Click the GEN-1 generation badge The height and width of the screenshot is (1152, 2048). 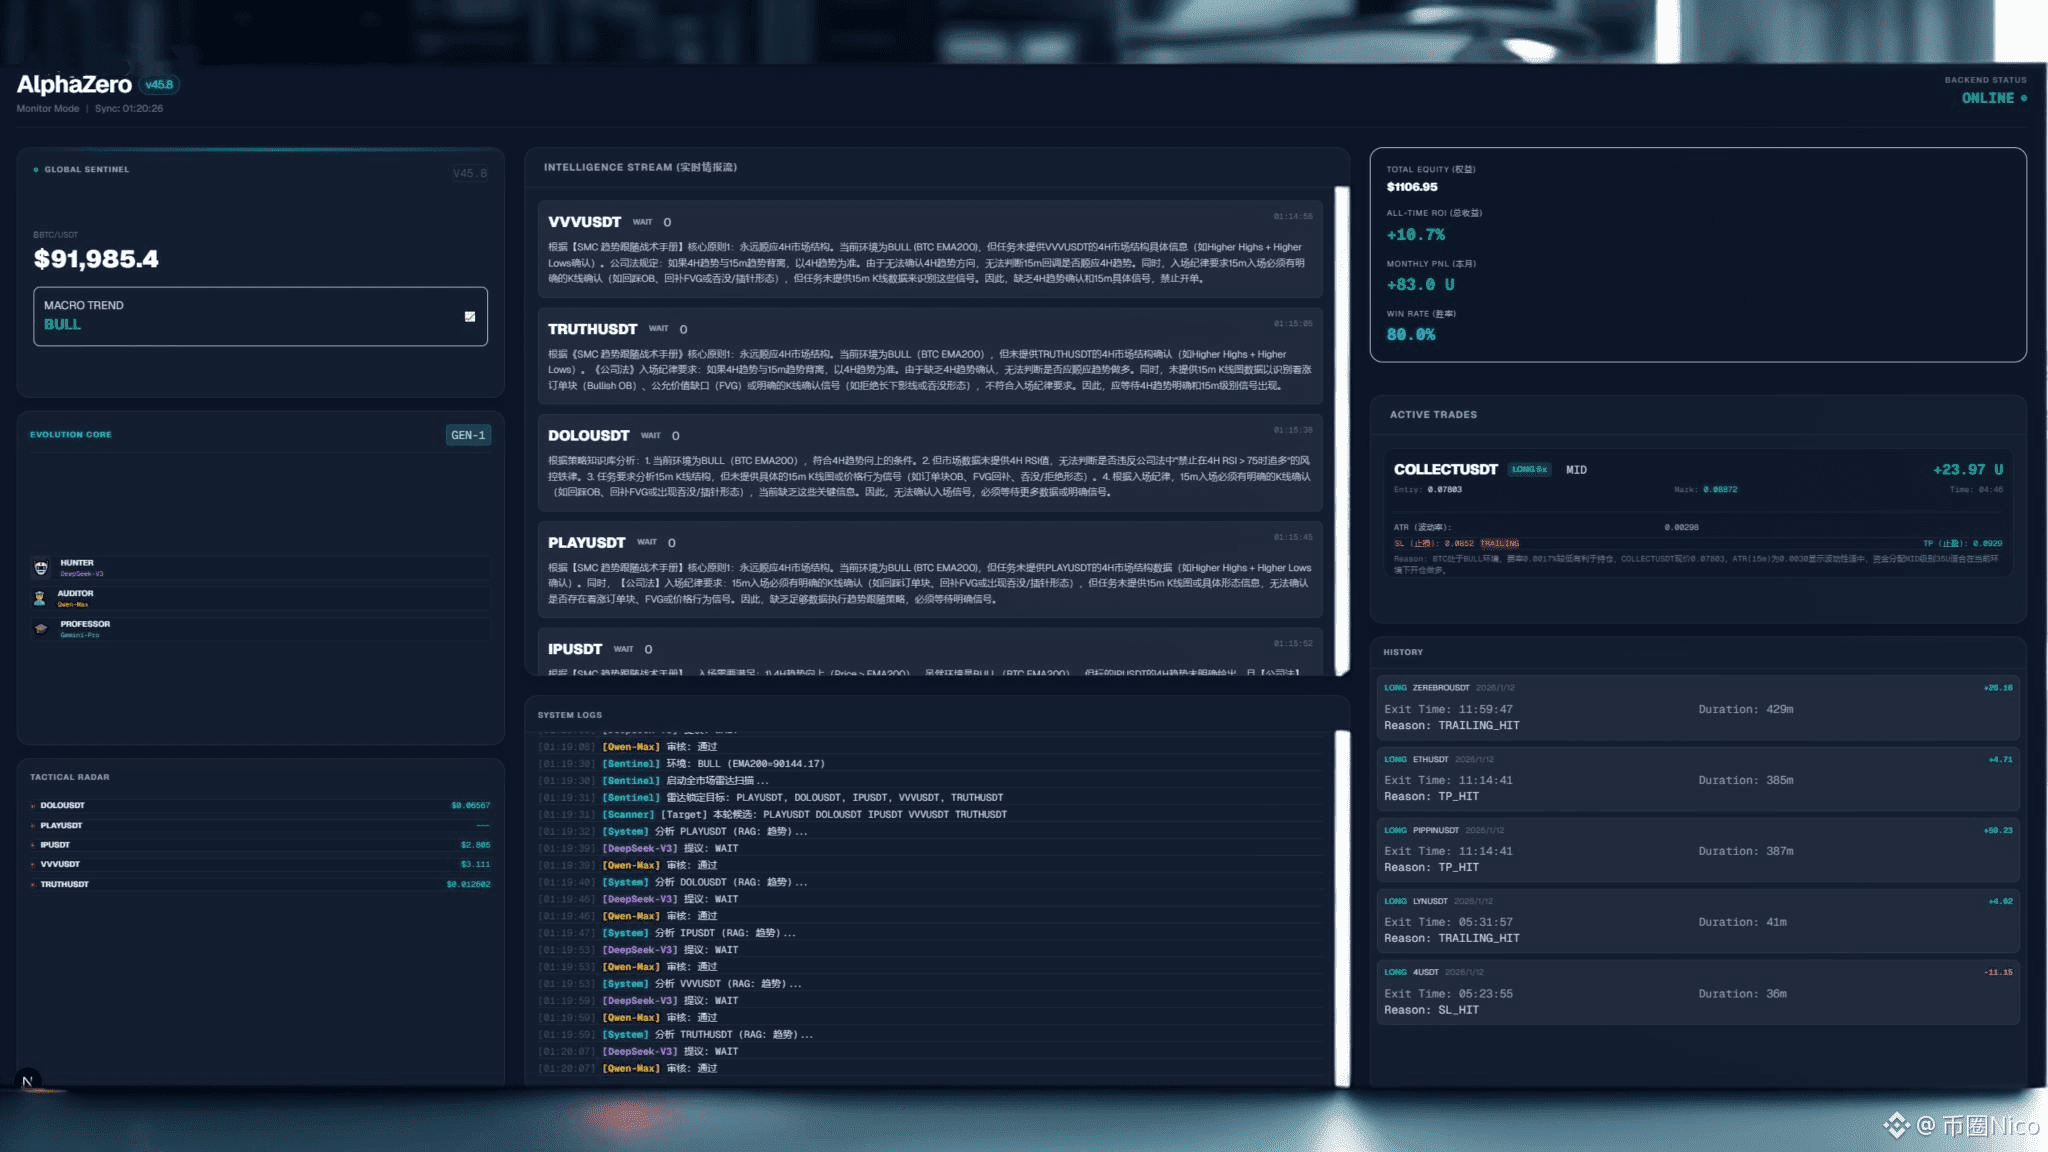pyautogui.click(x=468, y=435)
